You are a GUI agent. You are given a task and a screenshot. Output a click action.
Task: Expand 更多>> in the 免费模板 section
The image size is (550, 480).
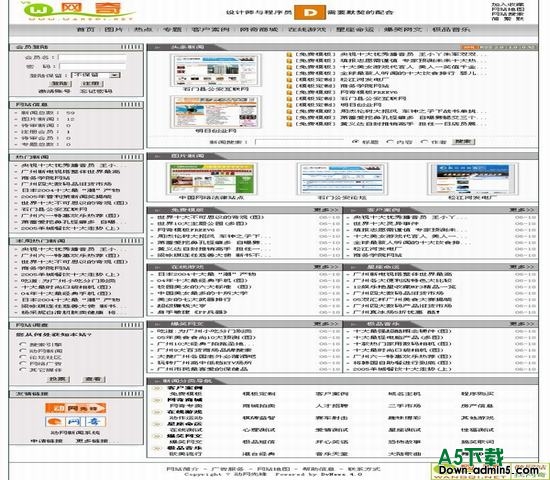[326, 210]
